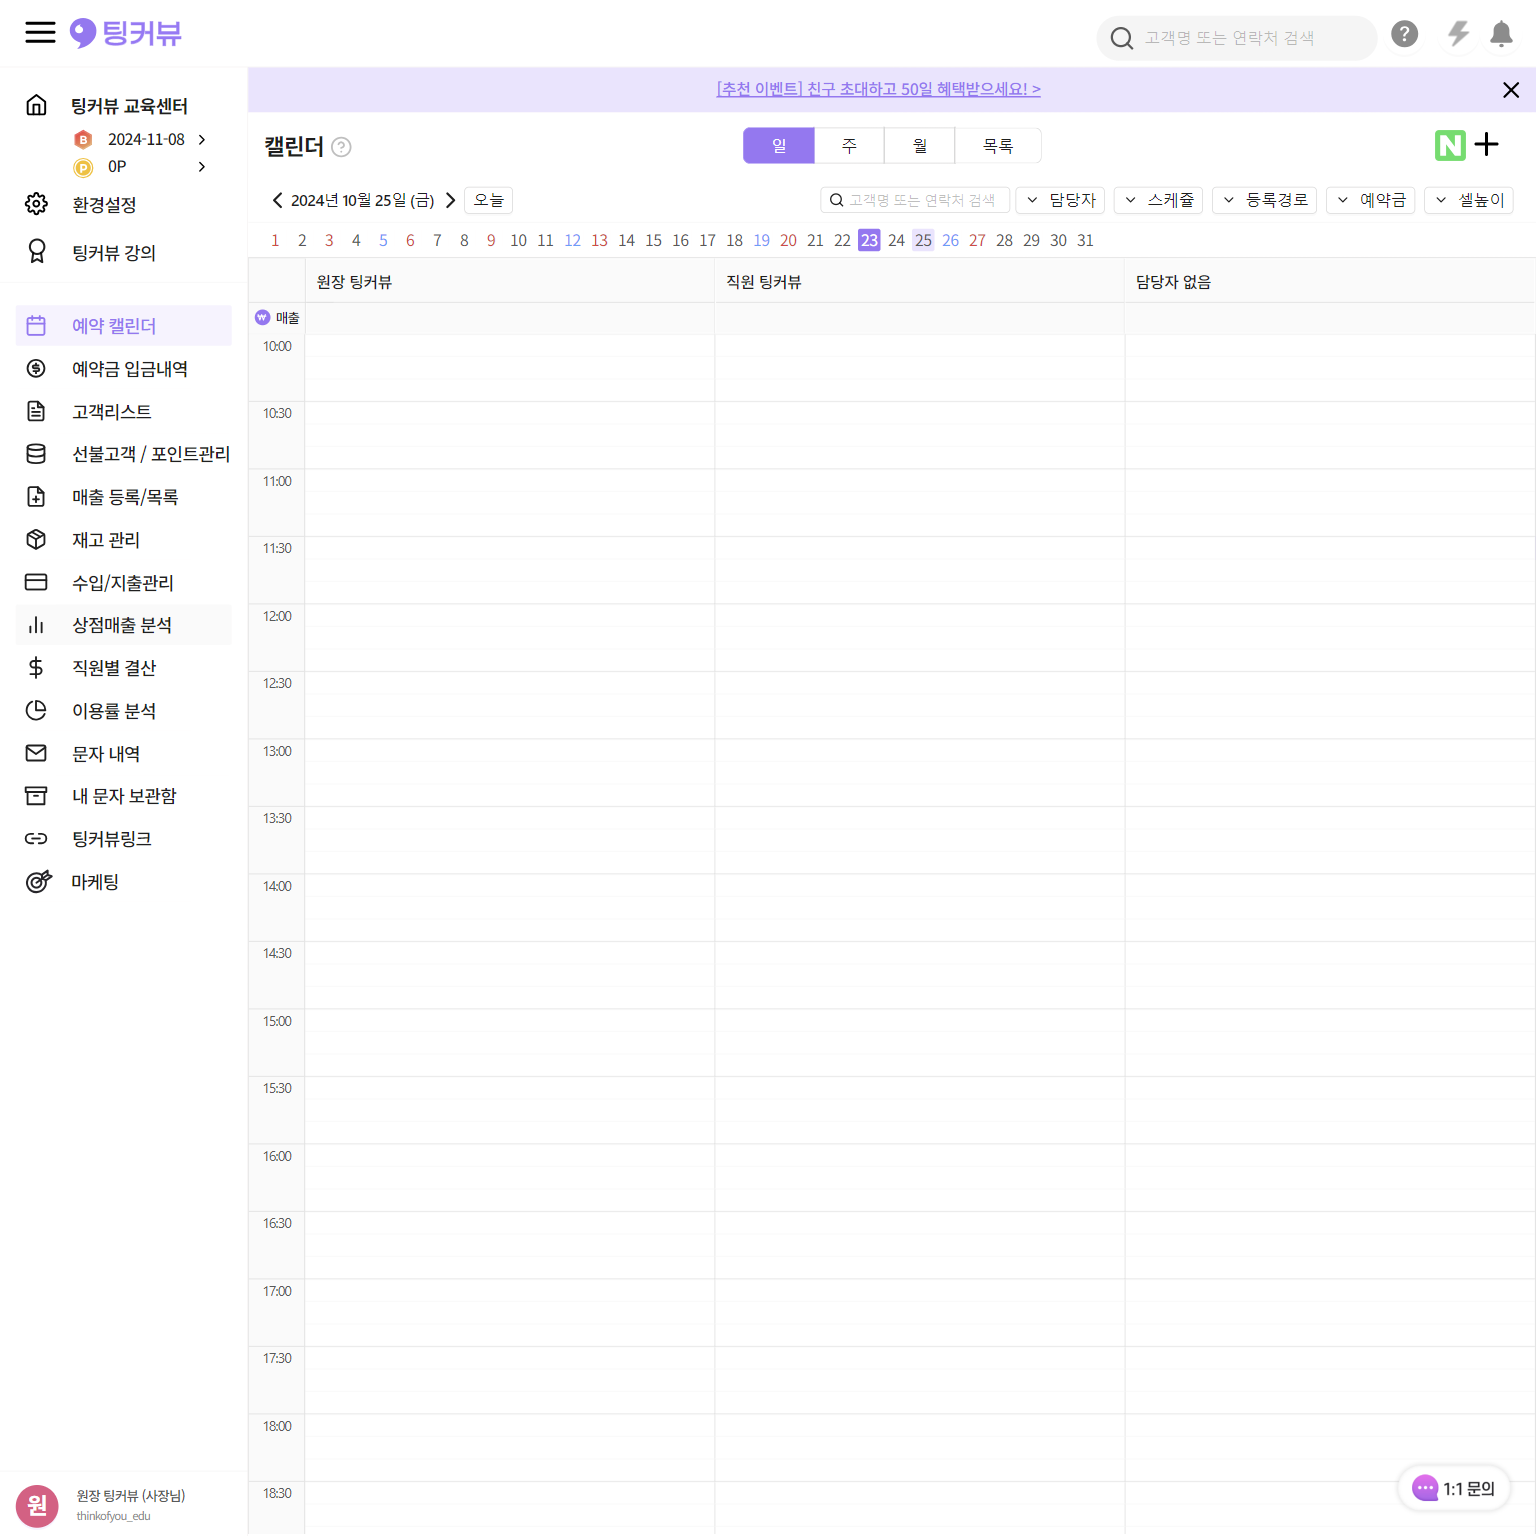1536x1536 pixels.
Task: Click the 직원별 결산 dollar icon
Action: [x=36, y=668]
